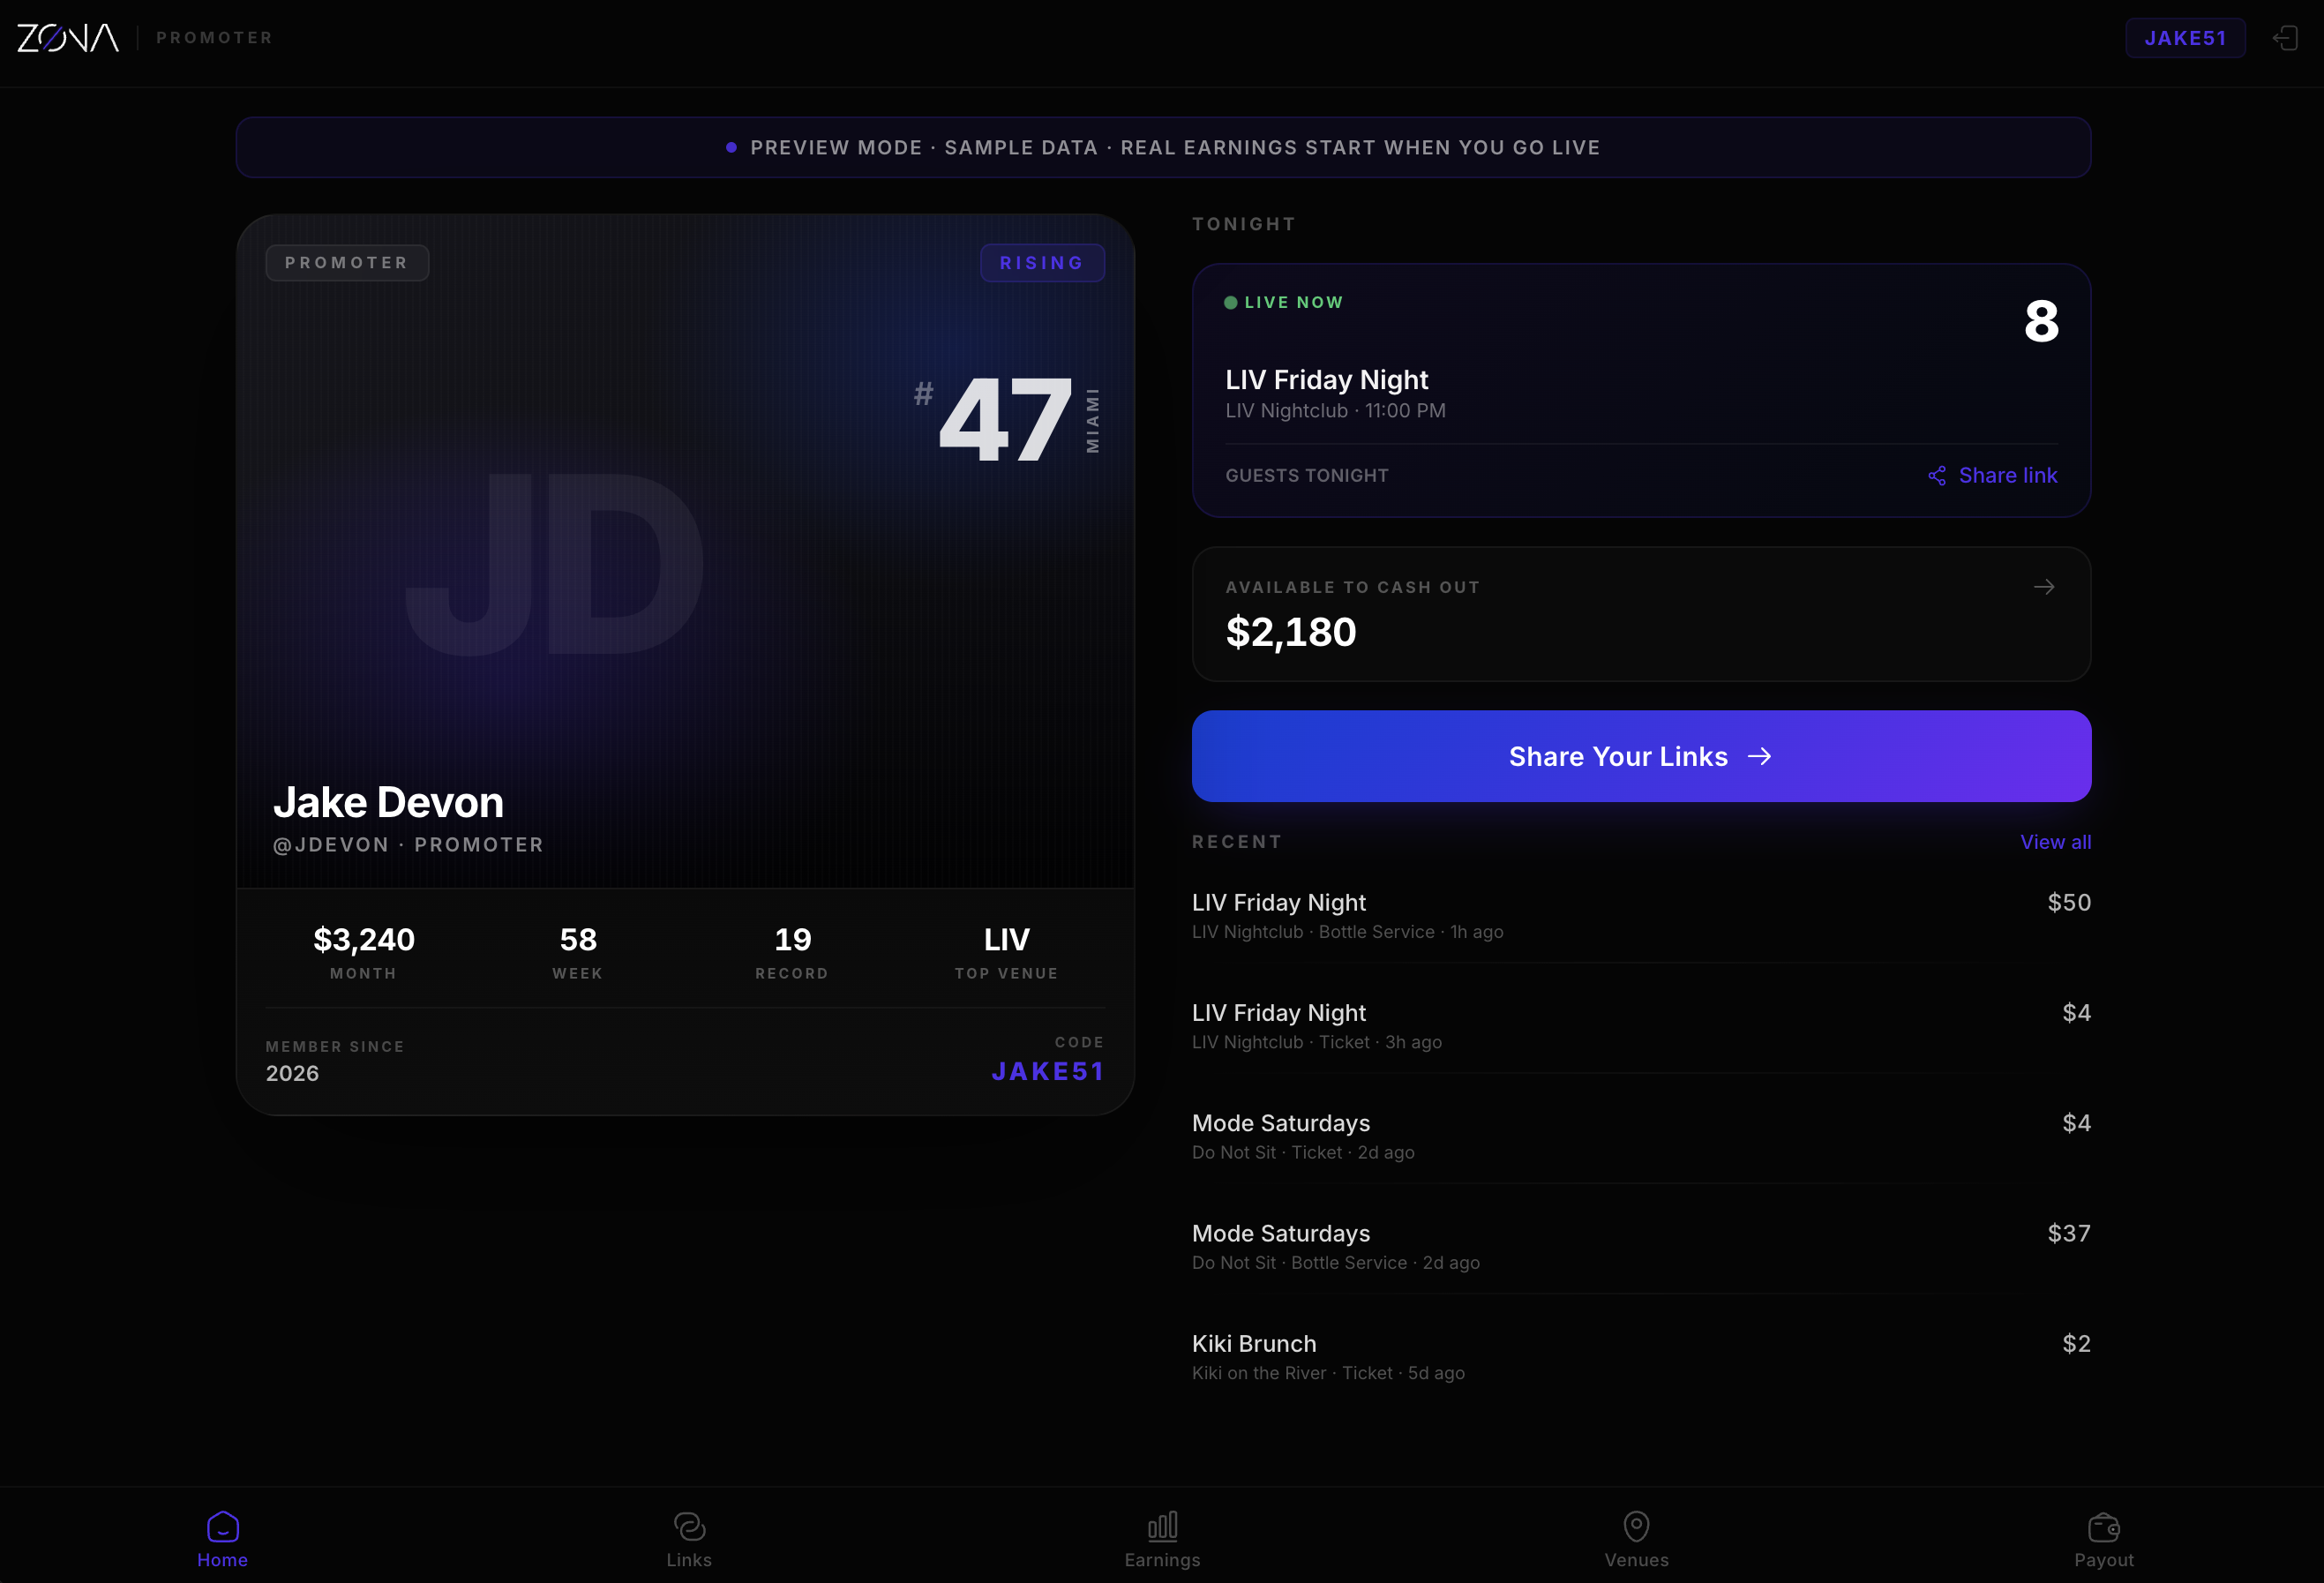Viewport: 2324px width, 1583px height.
Task: Click the Jake Devon promoter card
Action: tap(685, 600)
